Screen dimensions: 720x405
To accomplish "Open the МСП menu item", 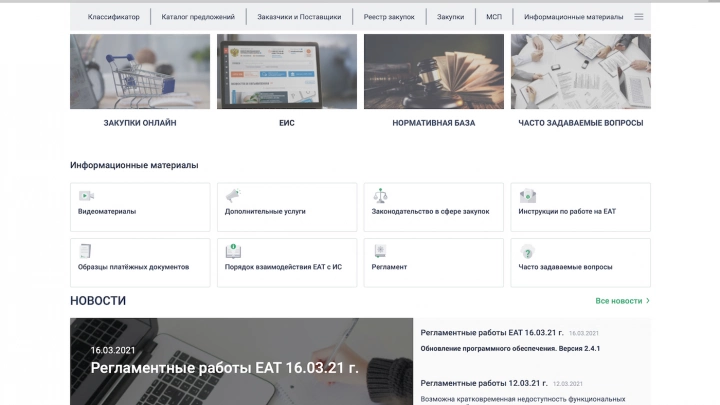I will click(494, 17).
